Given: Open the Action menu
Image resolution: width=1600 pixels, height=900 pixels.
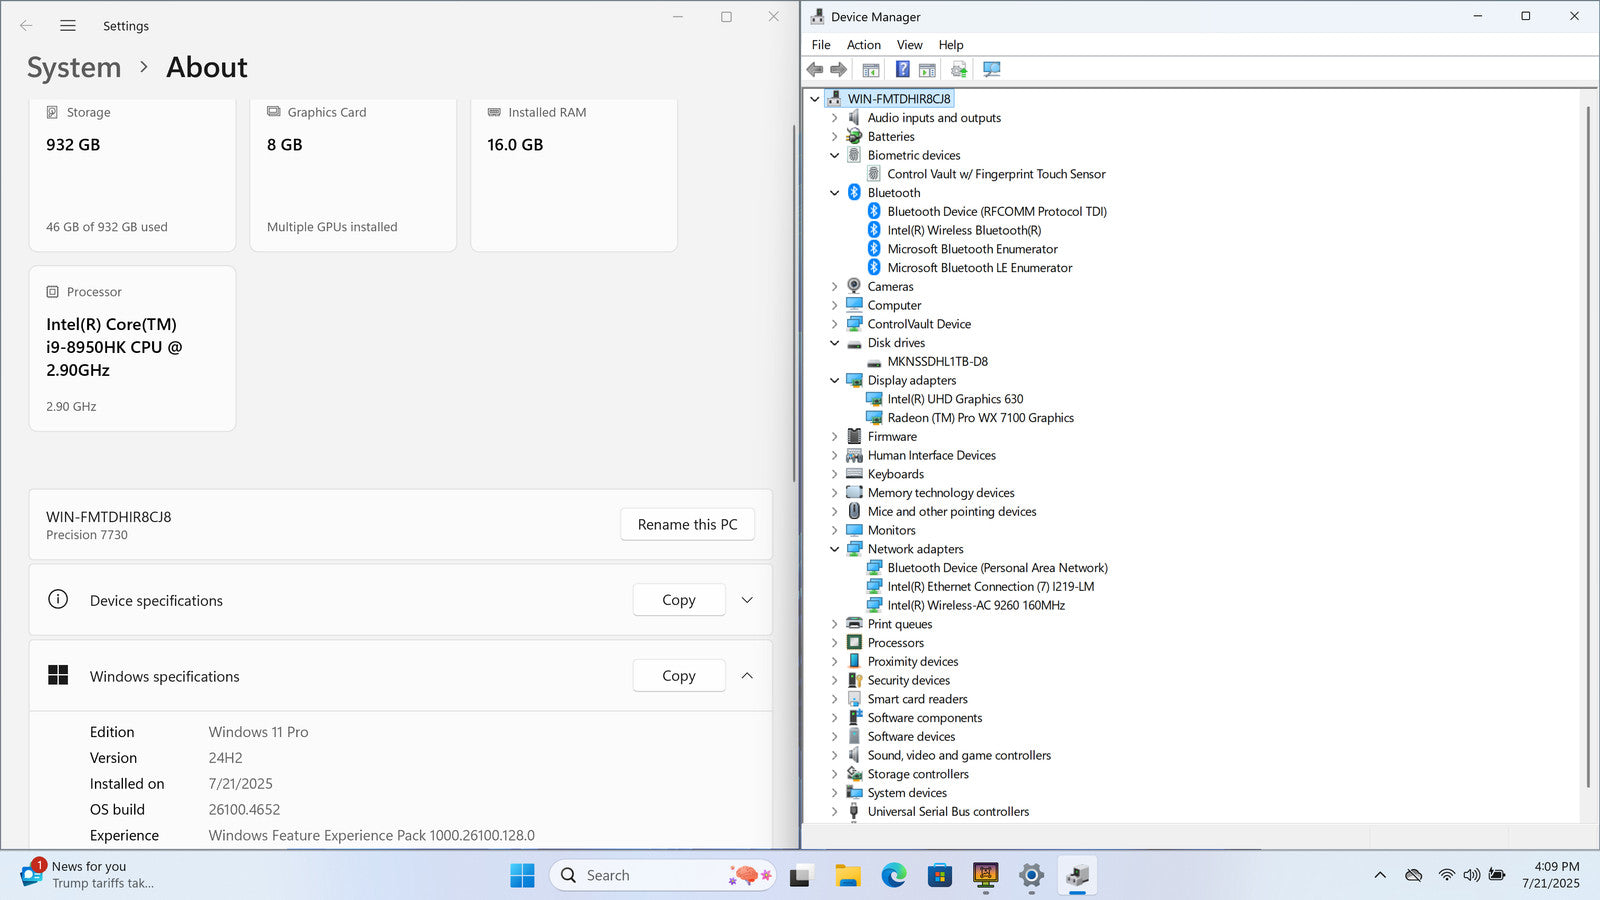Looking at the screenshot, I should 863,45.
